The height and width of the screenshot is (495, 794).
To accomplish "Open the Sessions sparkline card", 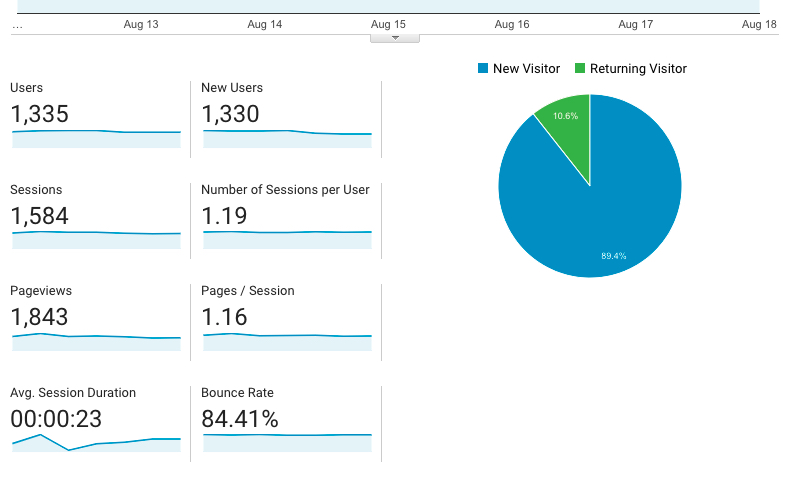I will pos(95,221).
